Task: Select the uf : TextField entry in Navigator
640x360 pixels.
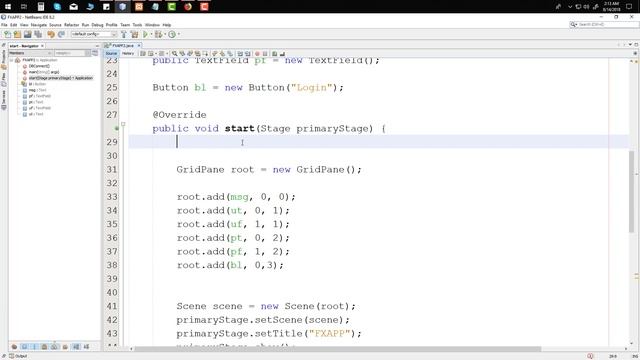Action: 39,108
